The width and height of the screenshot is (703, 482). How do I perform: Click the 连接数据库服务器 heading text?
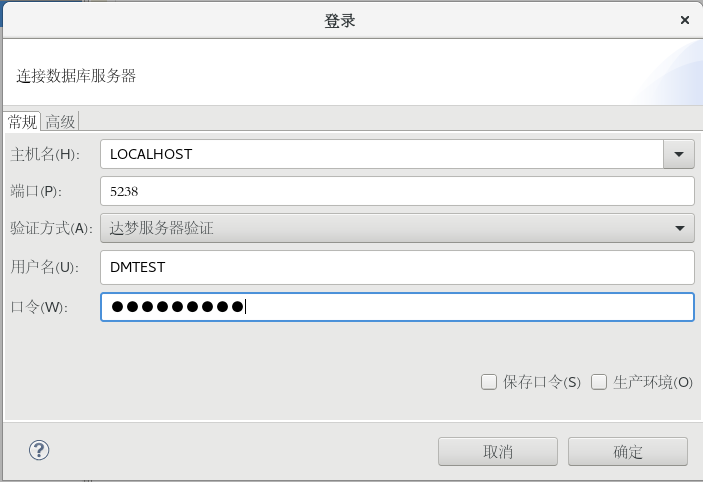76,76
